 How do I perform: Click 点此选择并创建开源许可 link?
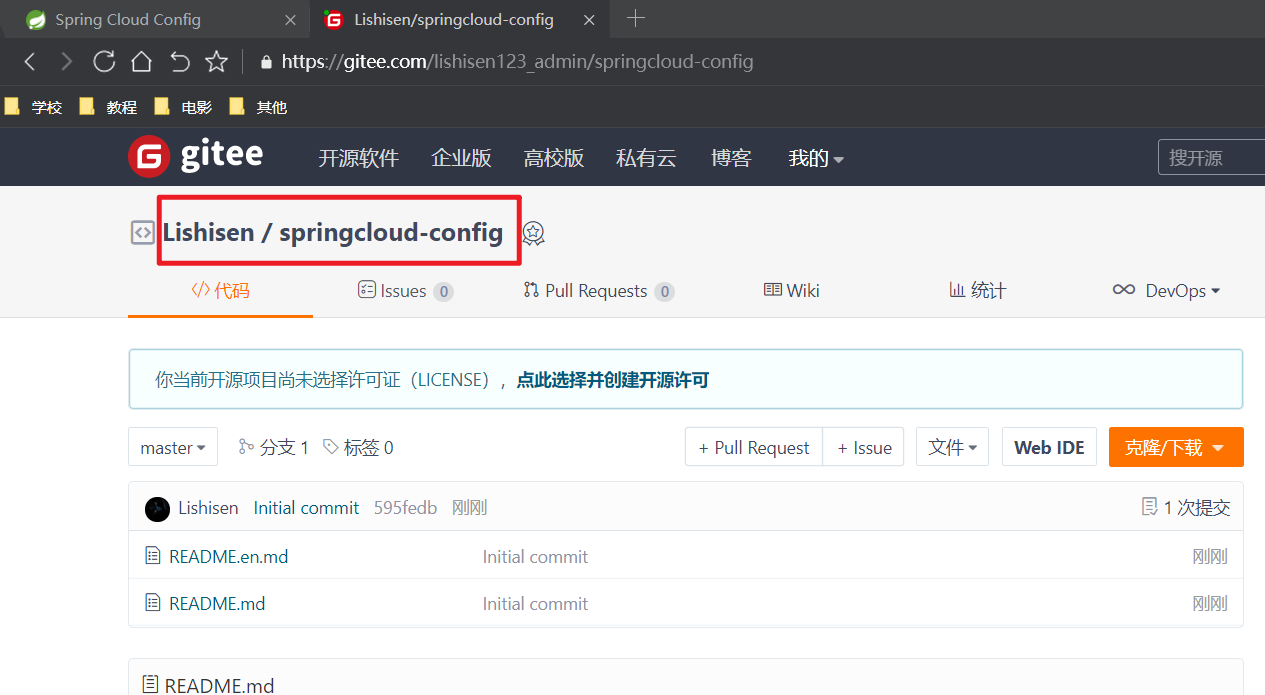click(612, 380)
